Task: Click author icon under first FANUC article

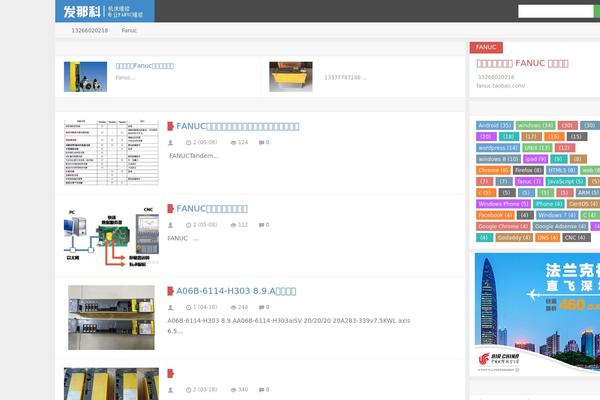Action: 171,142
